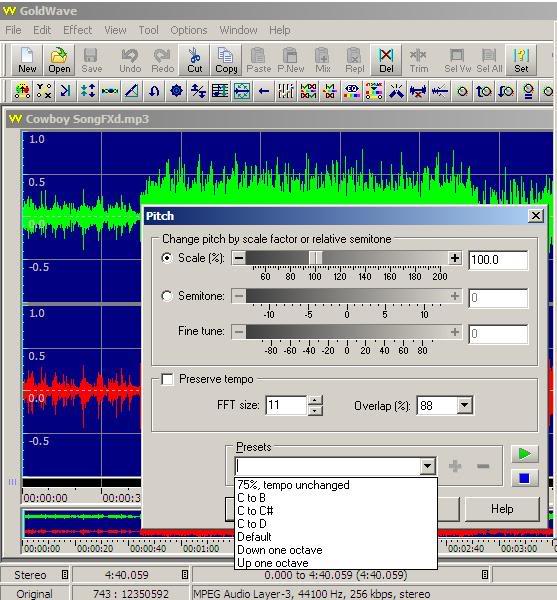Open the View menu

[x=115, y=30]
